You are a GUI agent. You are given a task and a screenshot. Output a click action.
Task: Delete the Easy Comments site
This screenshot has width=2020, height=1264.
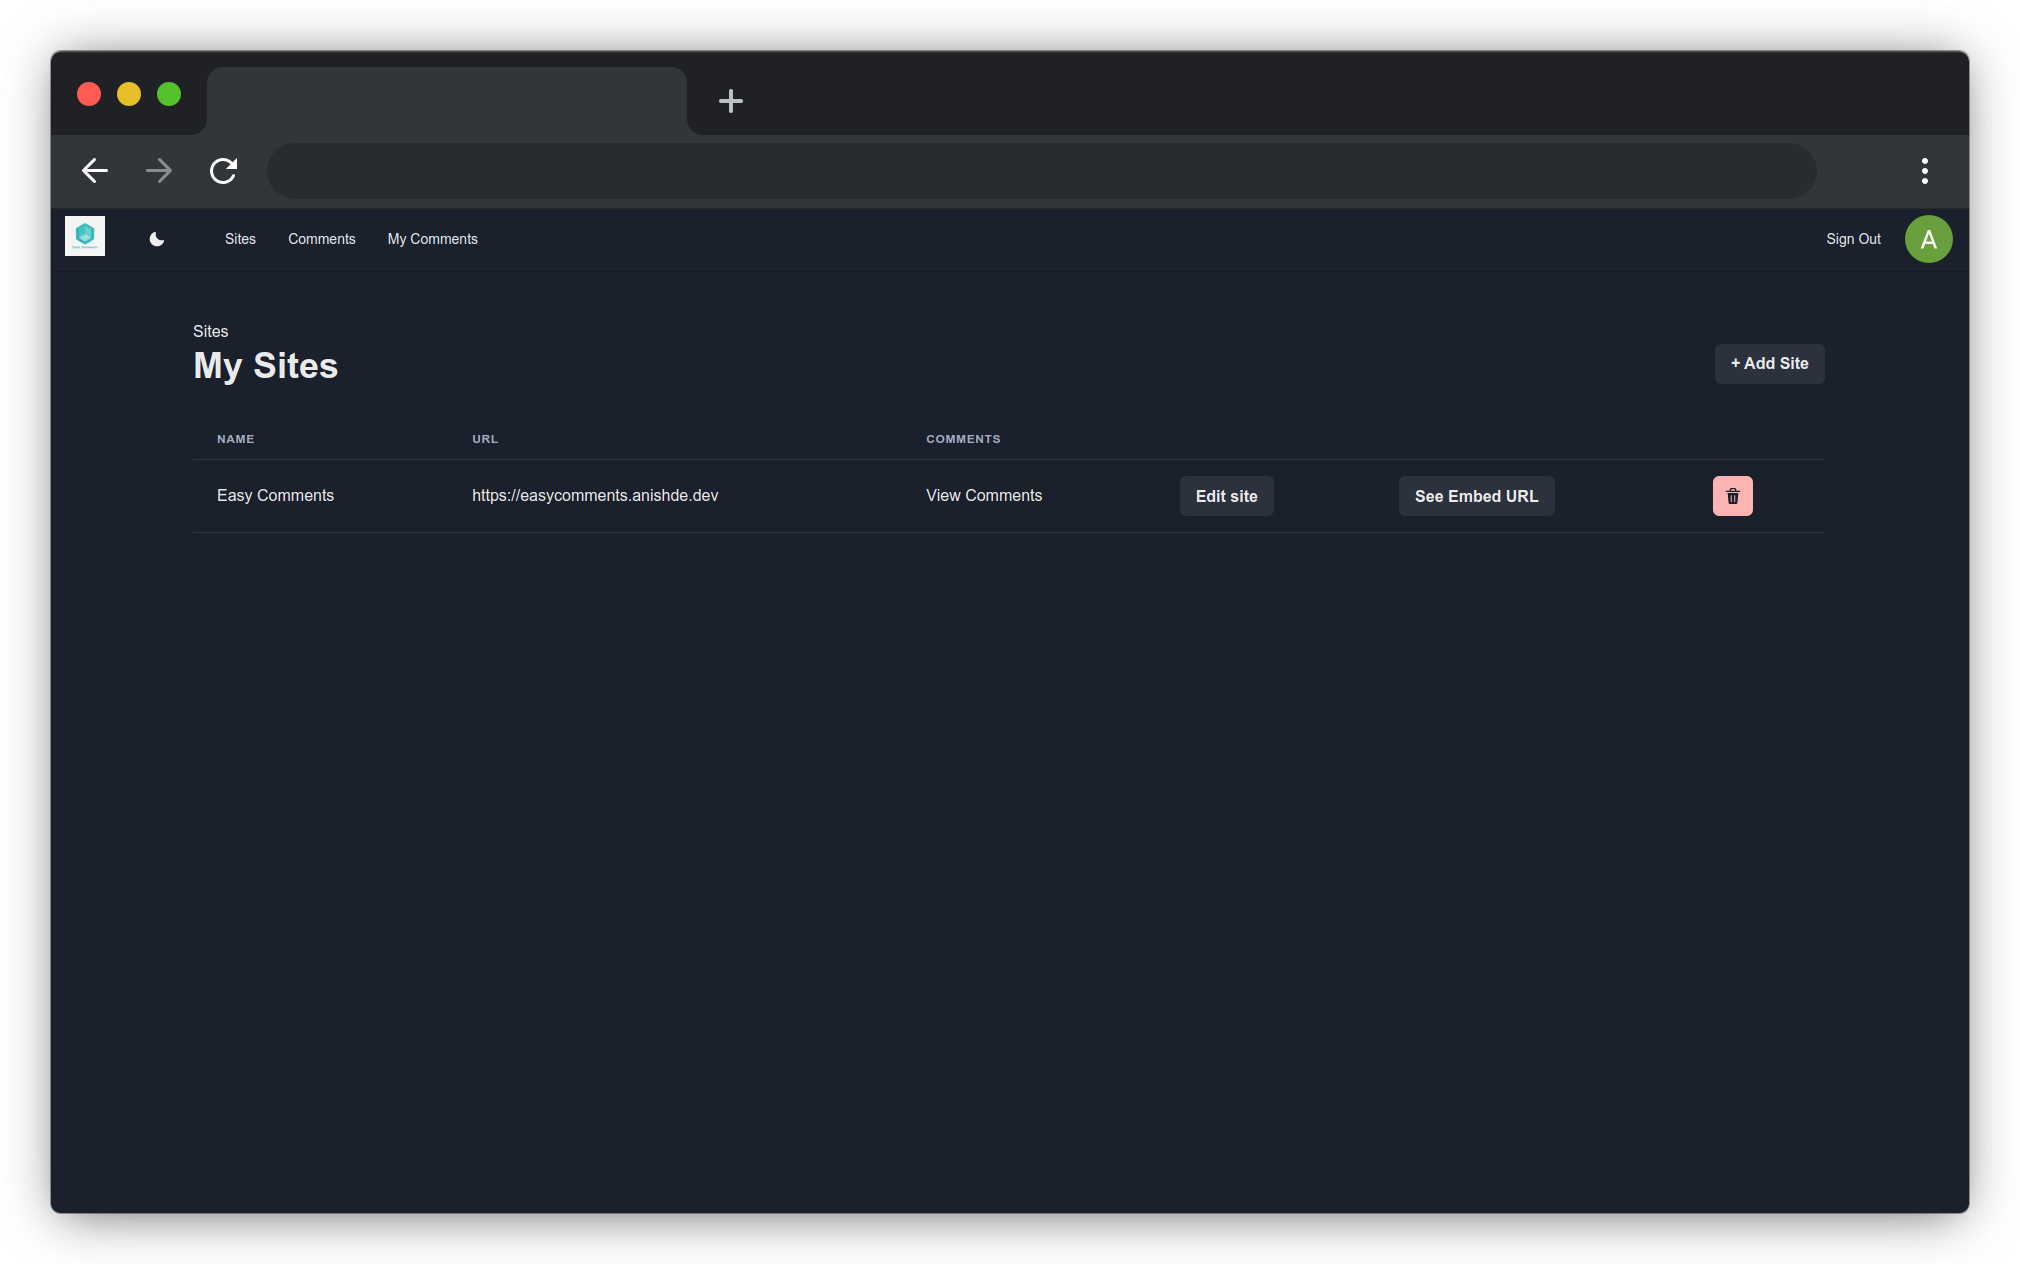[1732, 496]
